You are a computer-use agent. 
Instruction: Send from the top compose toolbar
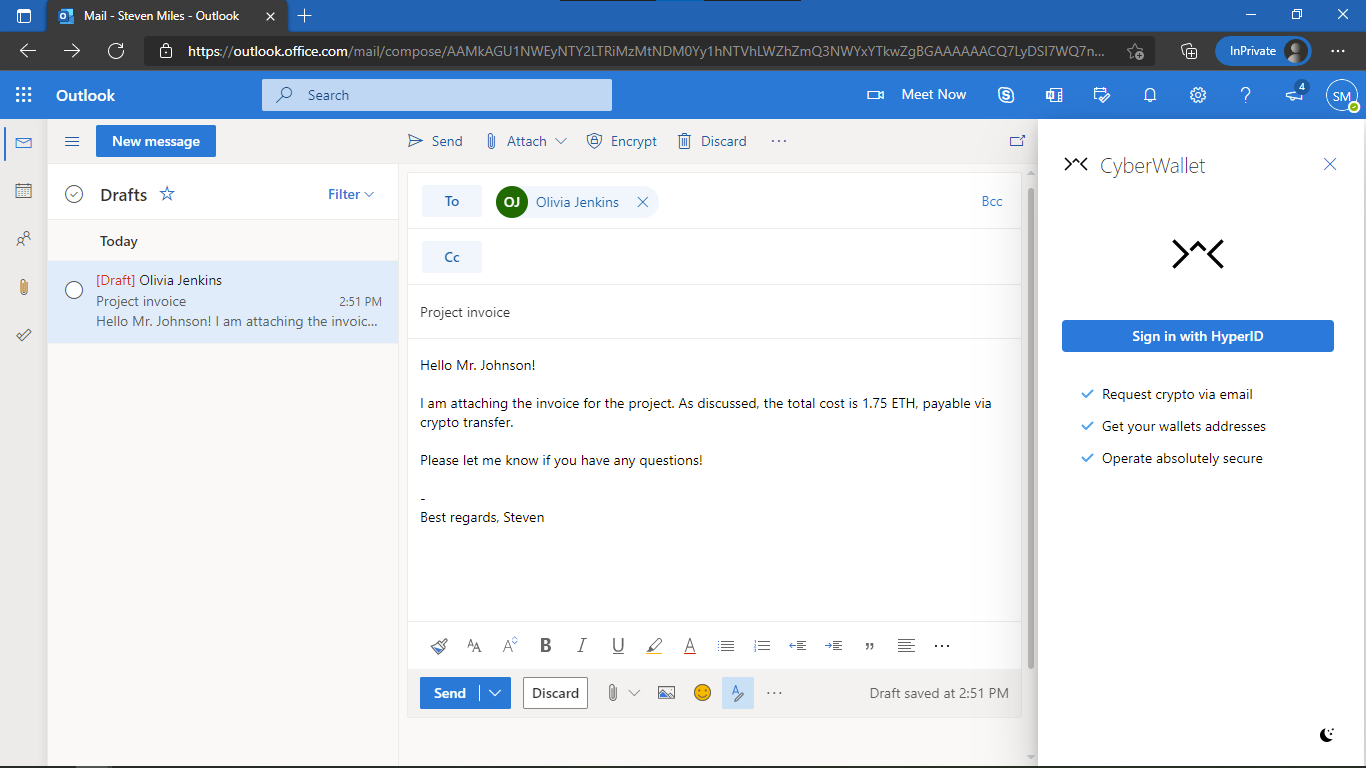tap(435, 141)
